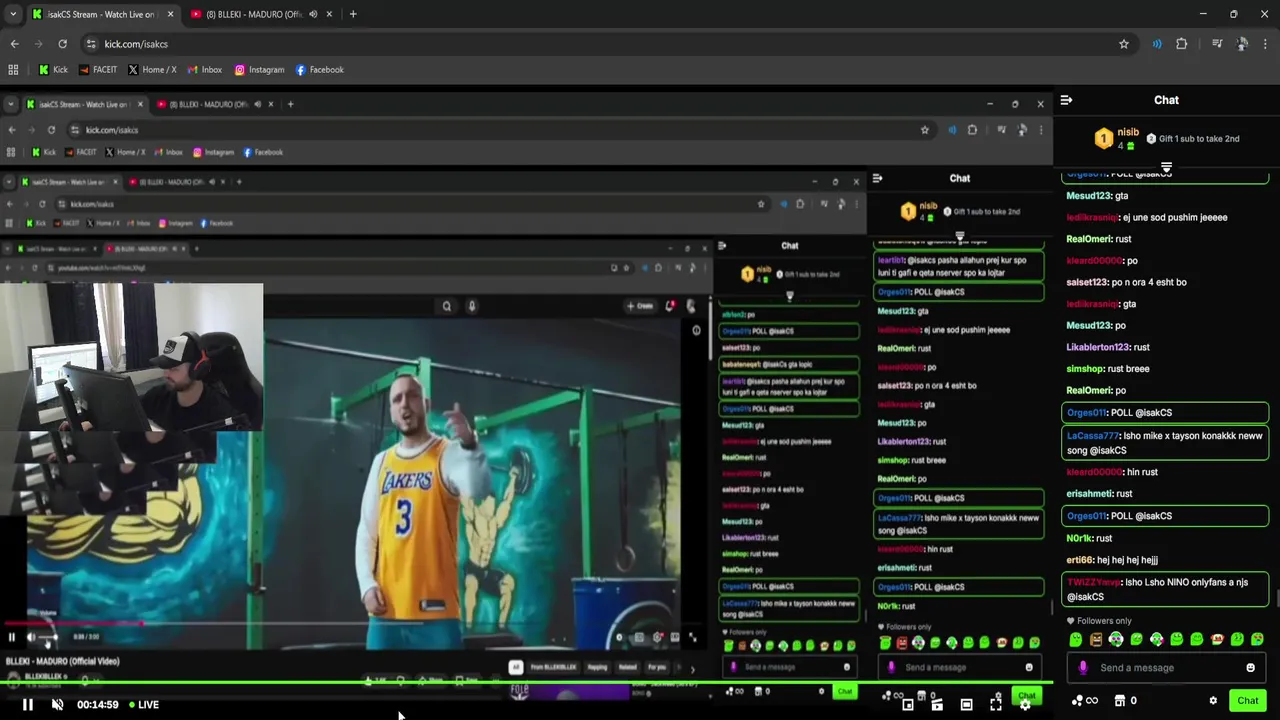Click the purple microphone icon in the message box

(x=1083, y=668)
